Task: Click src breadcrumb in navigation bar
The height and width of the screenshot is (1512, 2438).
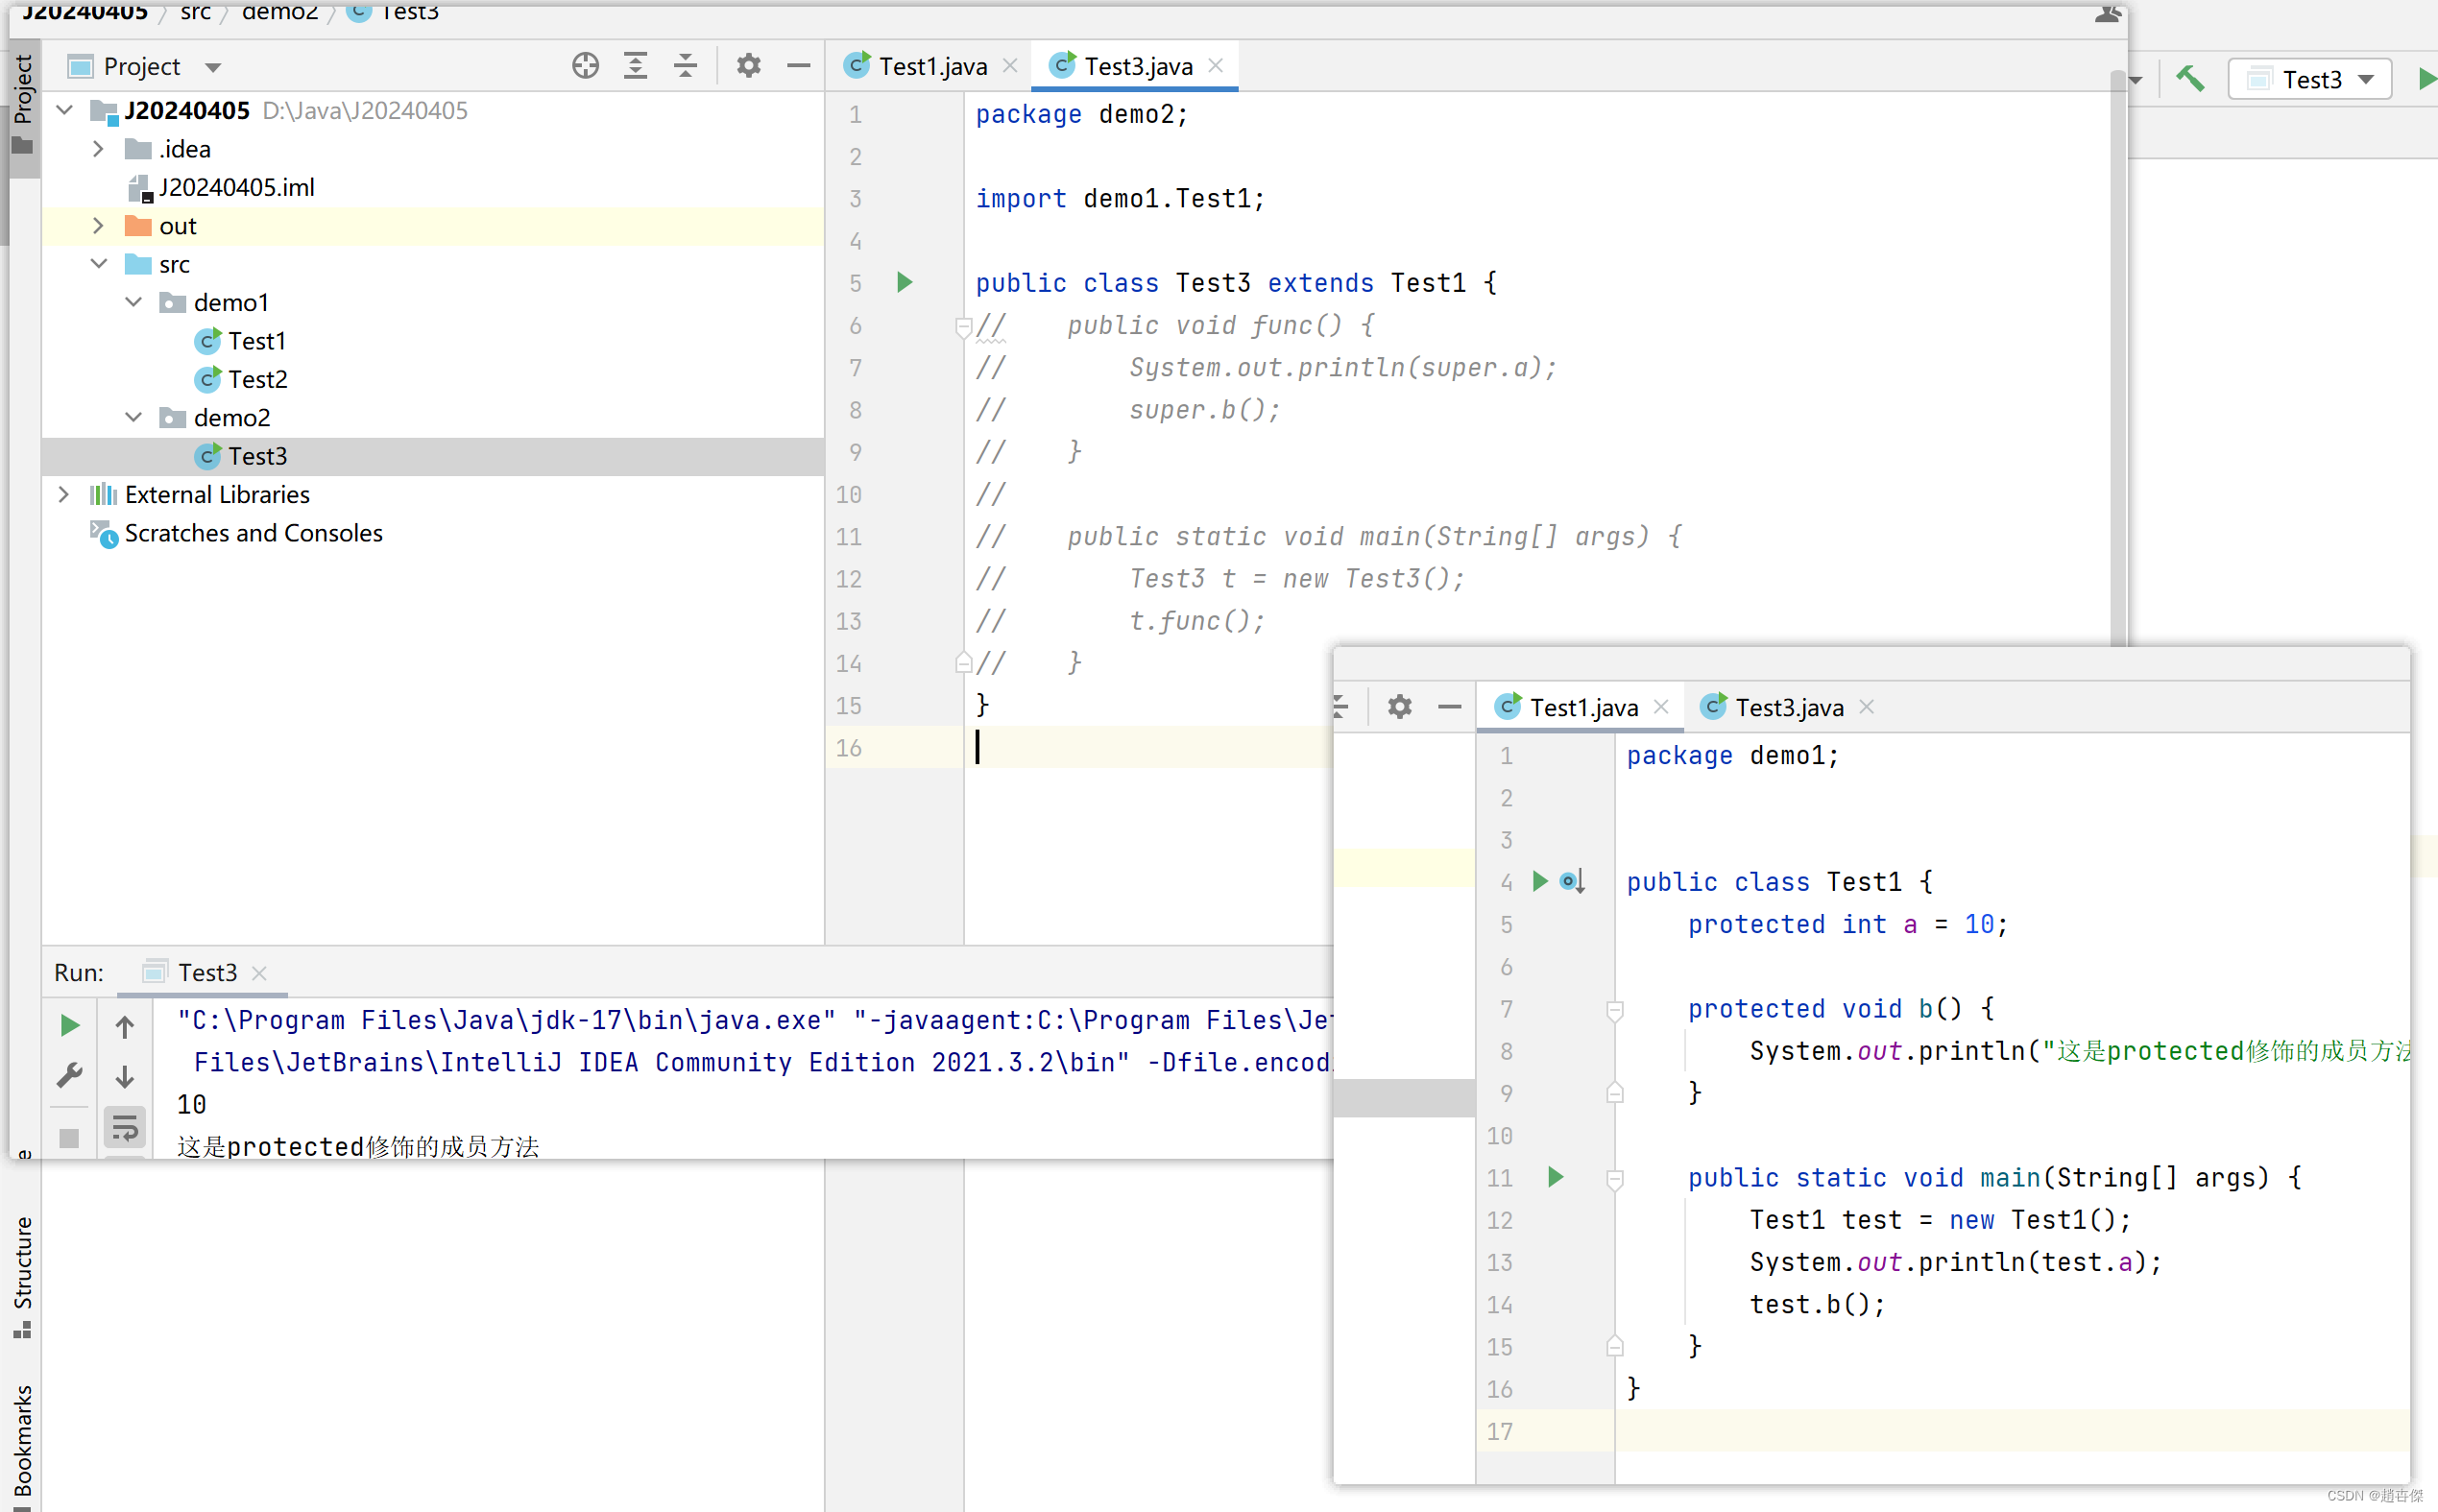Action: point(195,12)
